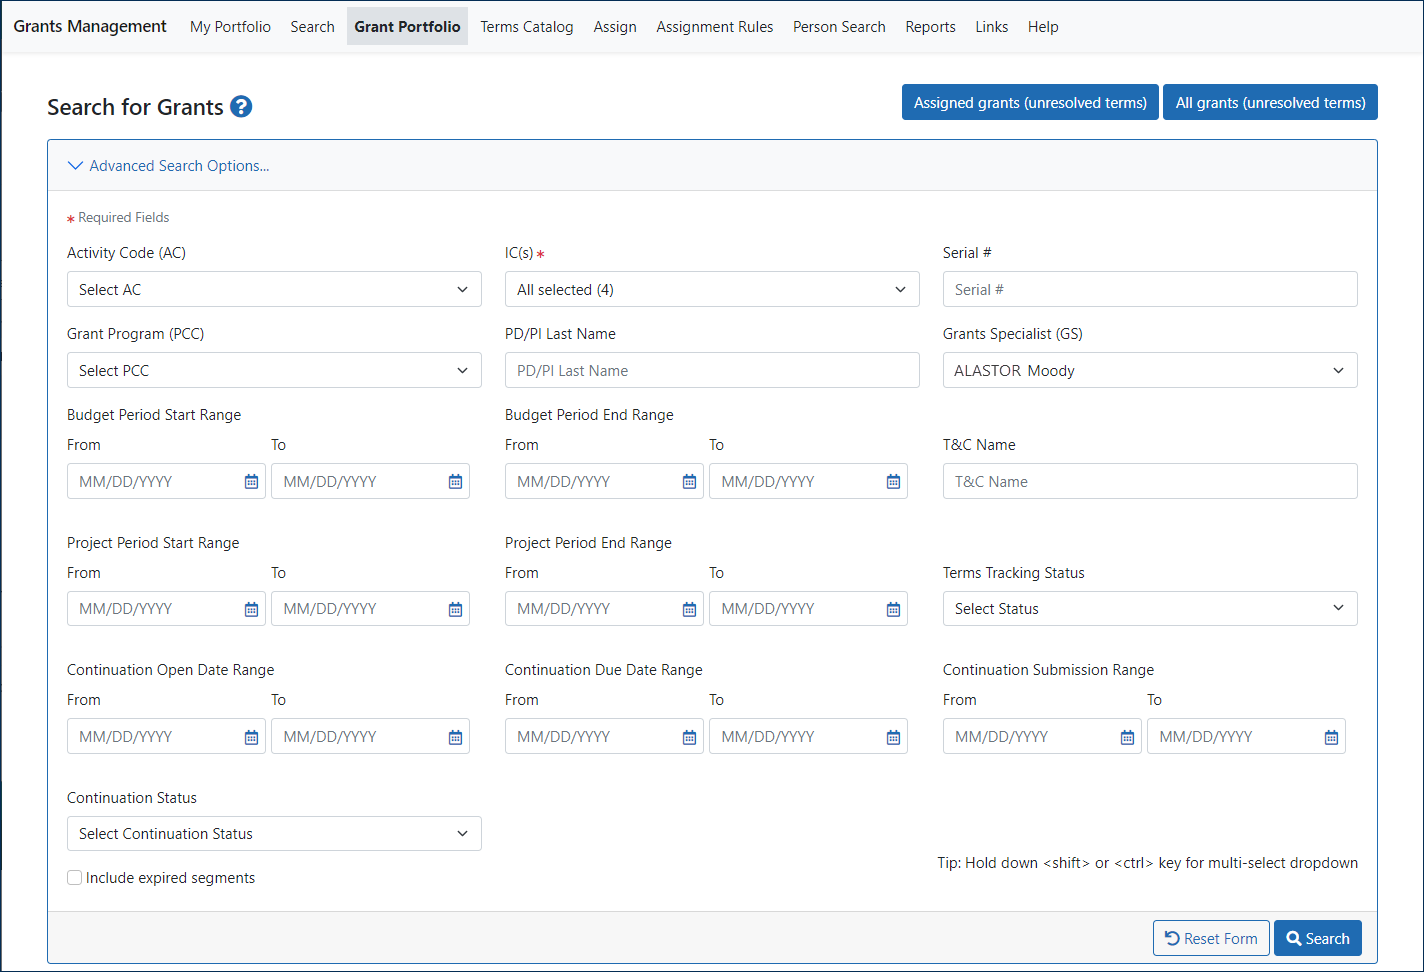Click All grants (unresolved terms) button

(x=1270, y=102)
